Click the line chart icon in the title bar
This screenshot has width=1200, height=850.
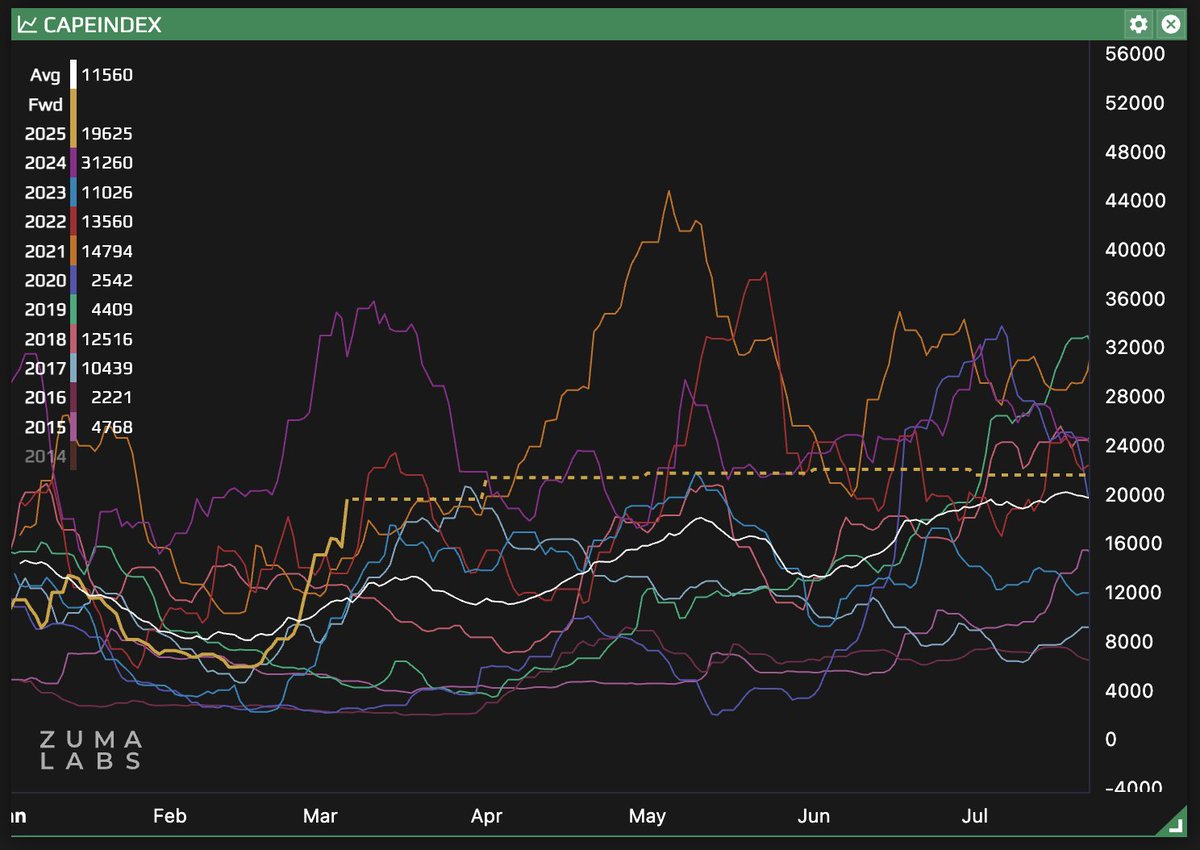27,24
